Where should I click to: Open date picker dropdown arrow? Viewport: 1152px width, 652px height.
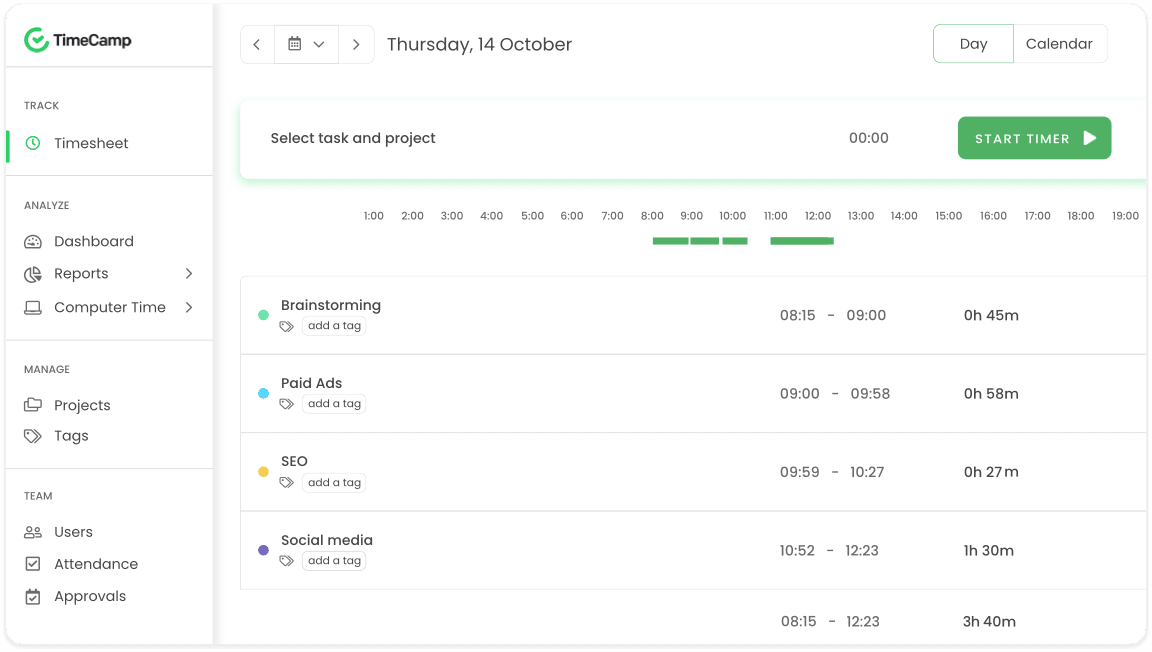pos(319,44)
